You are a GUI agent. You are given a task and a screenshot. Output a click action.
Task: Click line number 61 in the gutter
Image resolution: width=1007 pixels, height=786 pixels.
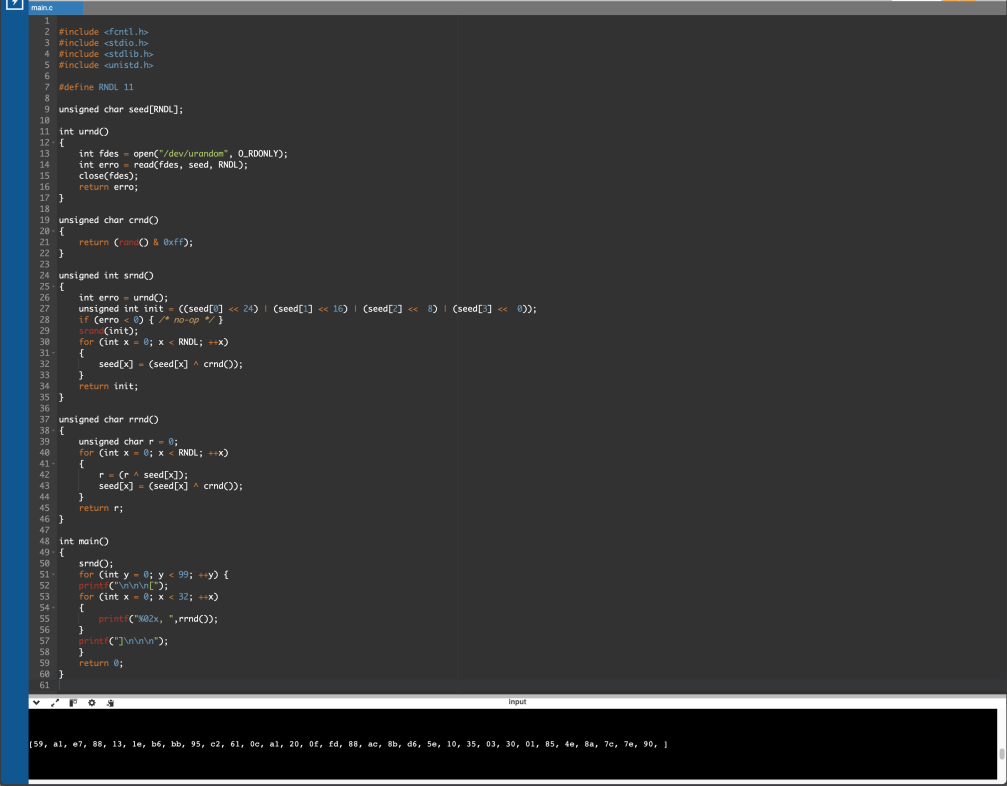(x=44, y=685)
